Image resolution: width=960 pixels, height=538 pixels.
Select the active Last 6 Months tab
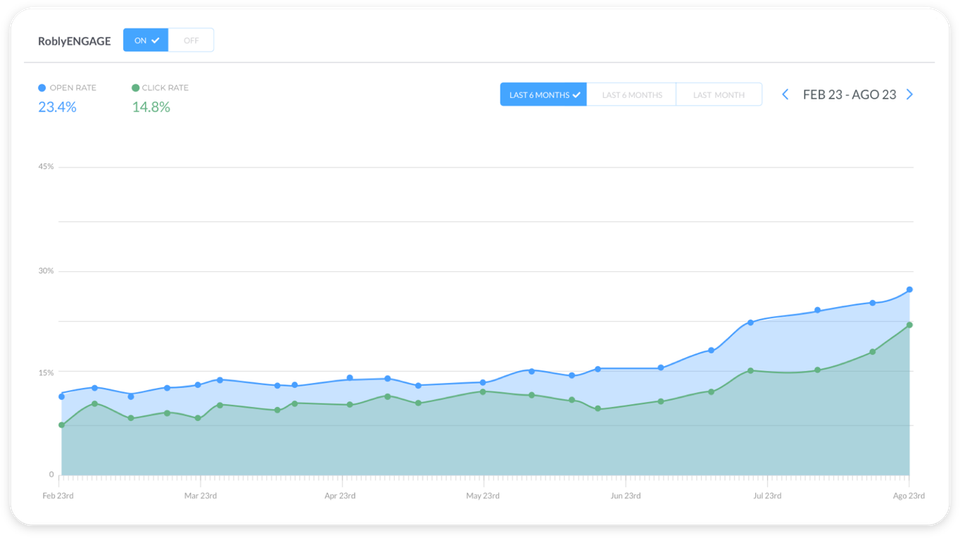click(544, 95)
